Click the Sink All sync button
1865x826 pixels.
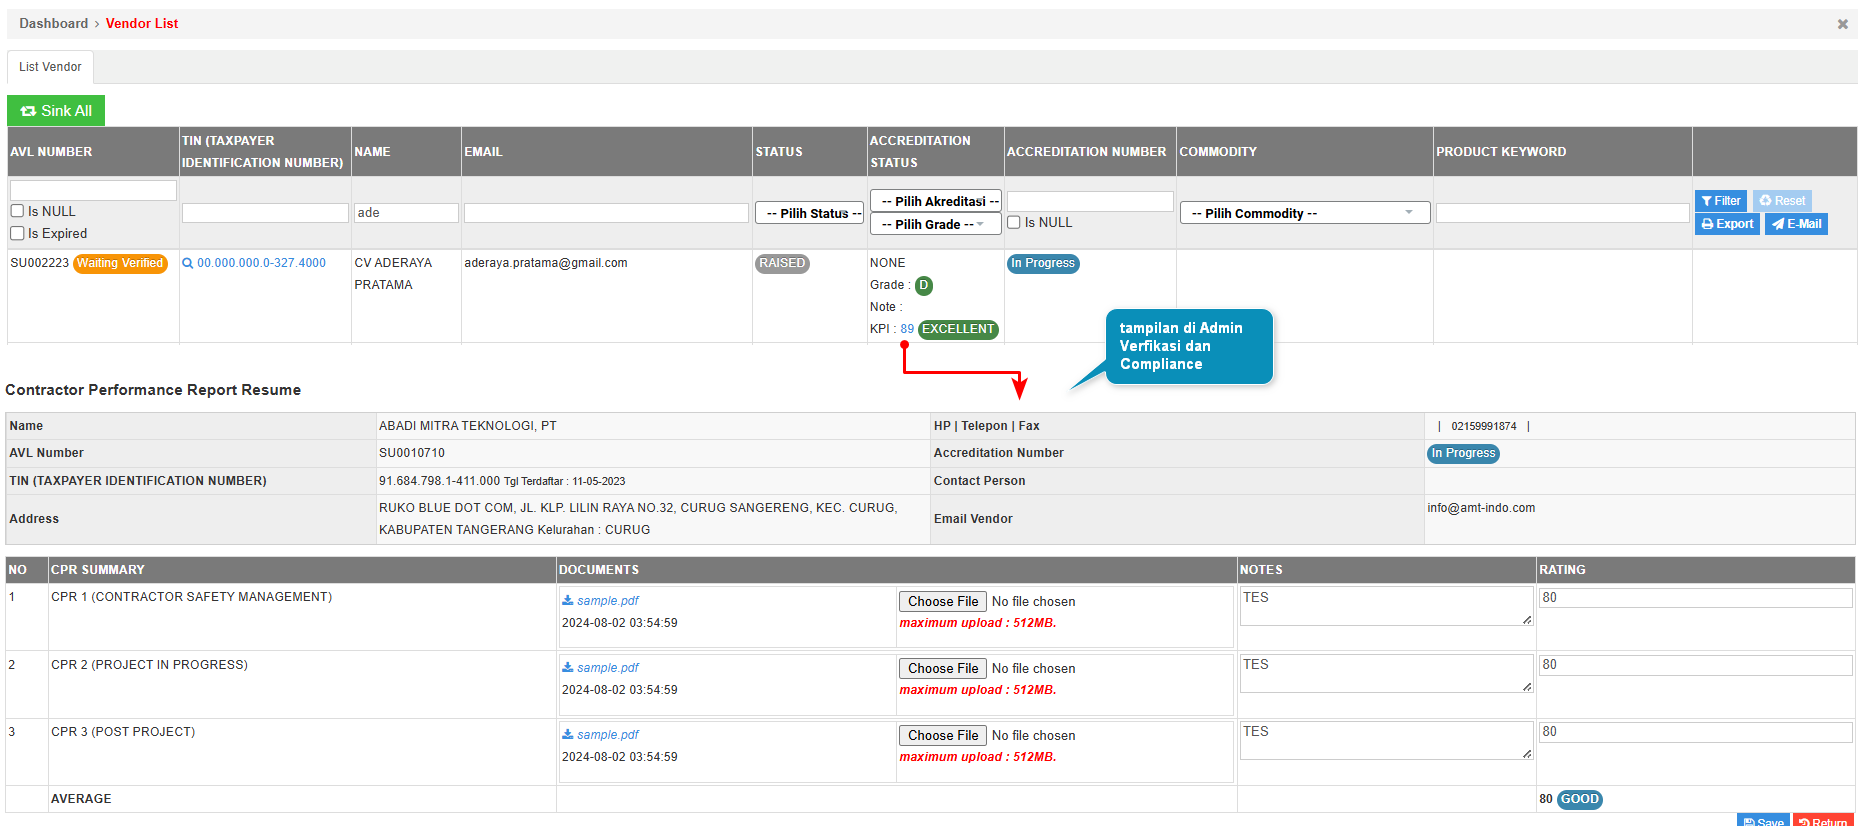coord(56,111)
